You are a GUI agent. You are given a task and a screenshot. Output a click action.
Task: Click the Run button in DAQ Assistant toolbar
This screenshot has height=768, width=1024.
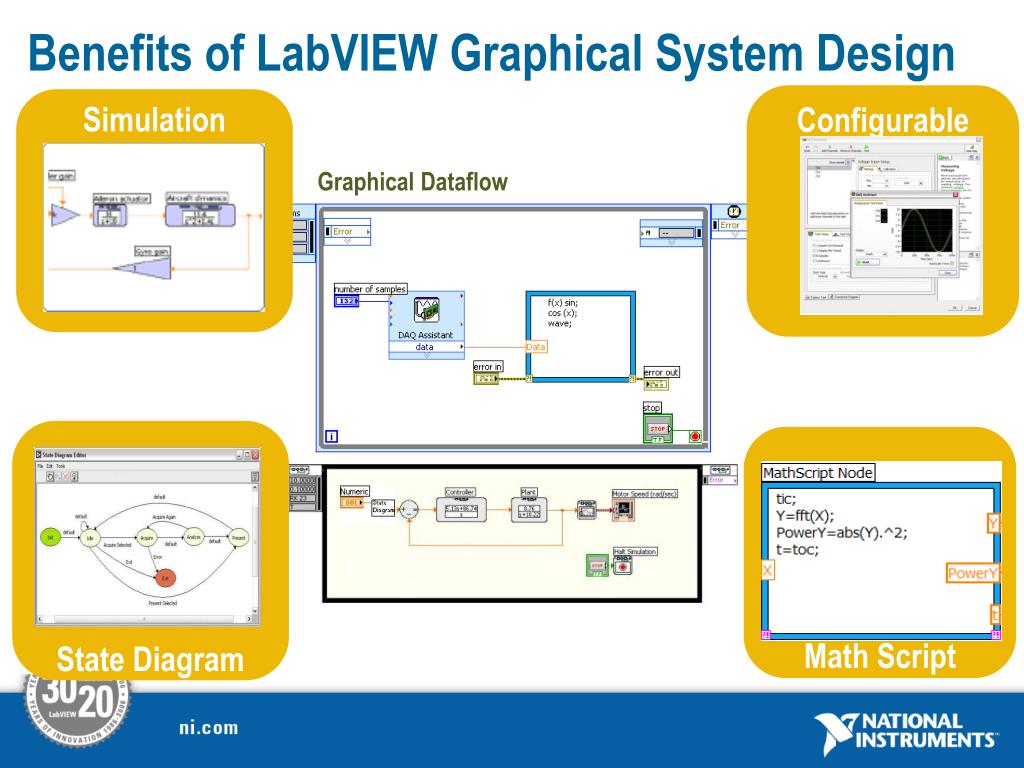tap(867, 149)
